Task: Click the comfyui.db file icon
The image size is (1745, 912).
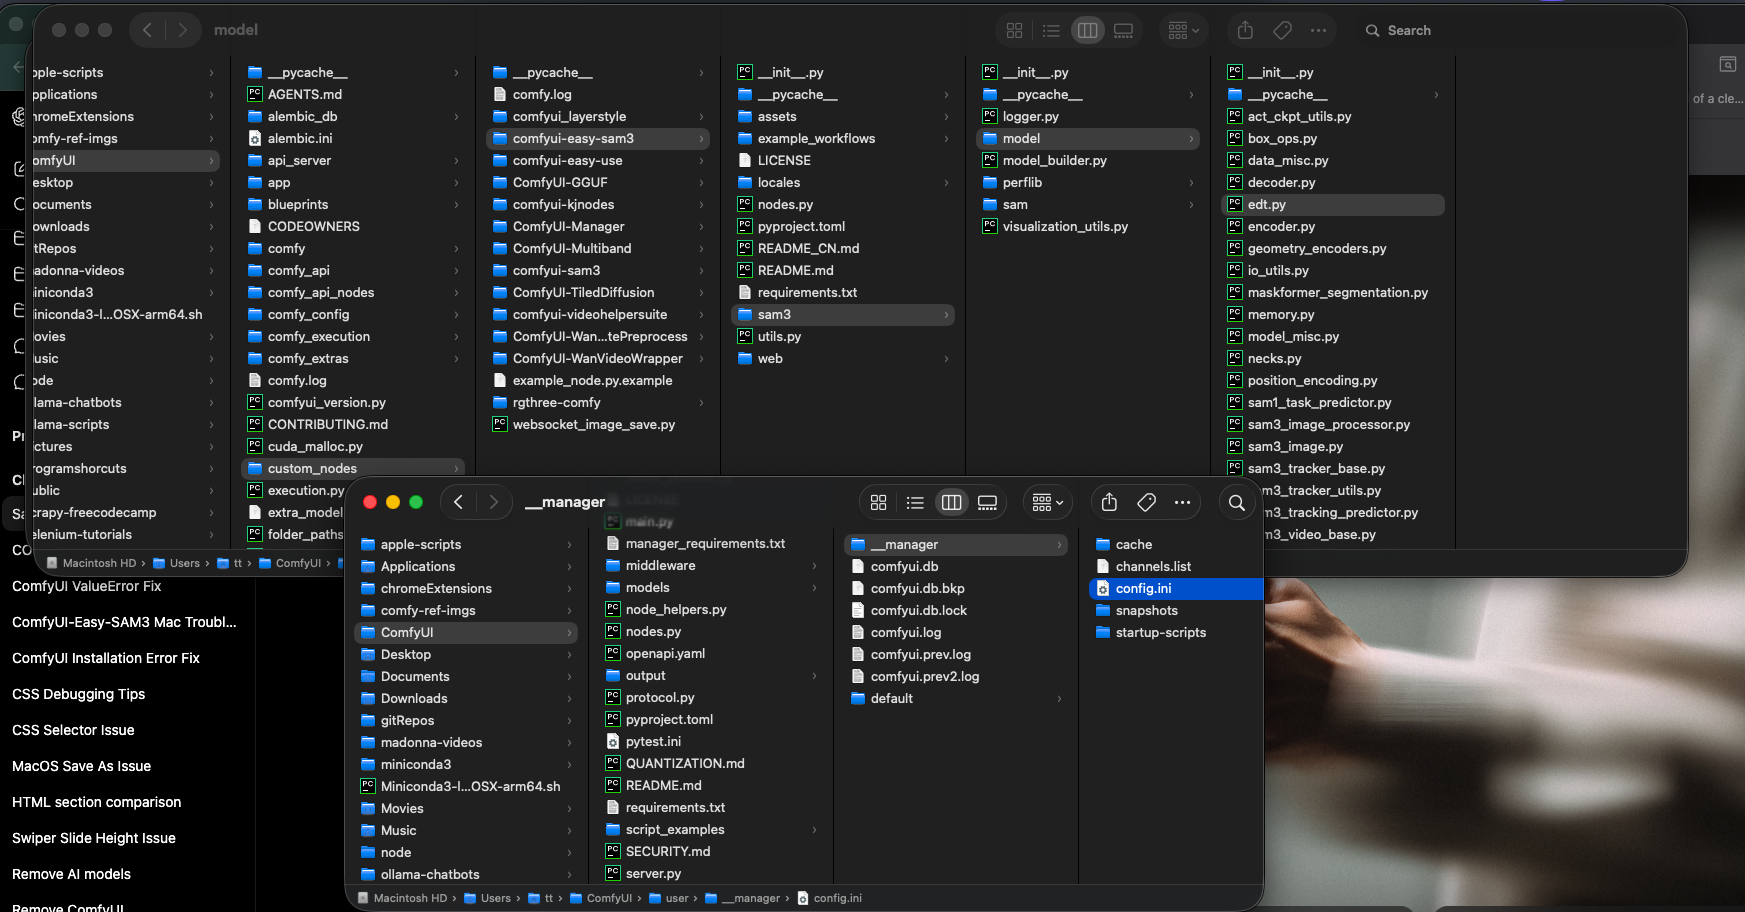Action: click(x=858, y=566)
